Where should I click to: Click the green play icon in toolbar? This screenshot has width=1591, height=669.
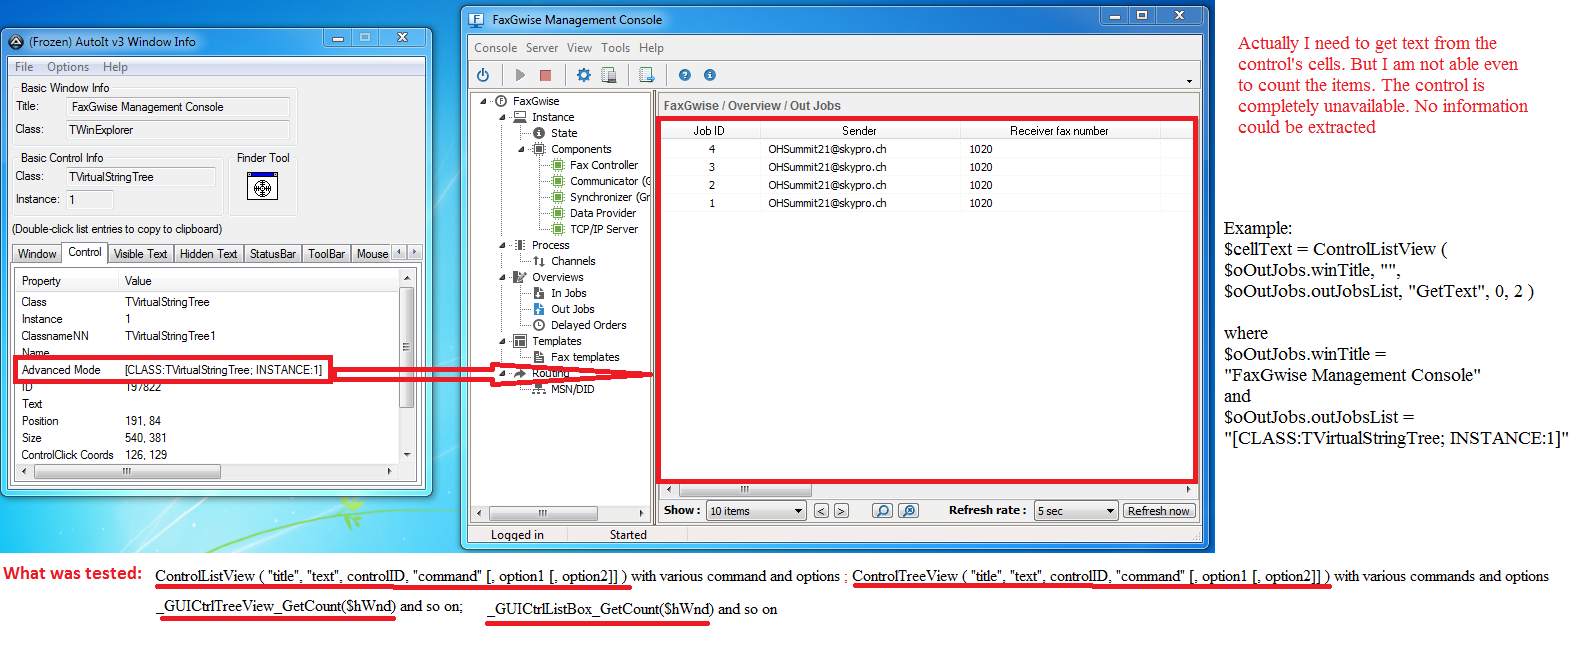520,75
